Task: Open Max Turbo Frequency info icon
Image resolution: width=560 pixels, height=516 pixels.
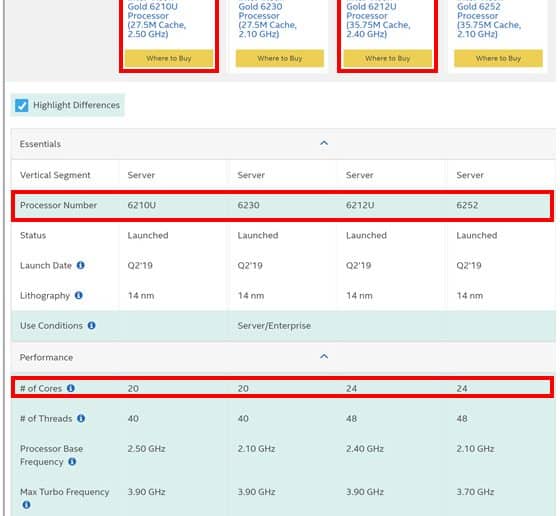Action: (x=26, y=505)
